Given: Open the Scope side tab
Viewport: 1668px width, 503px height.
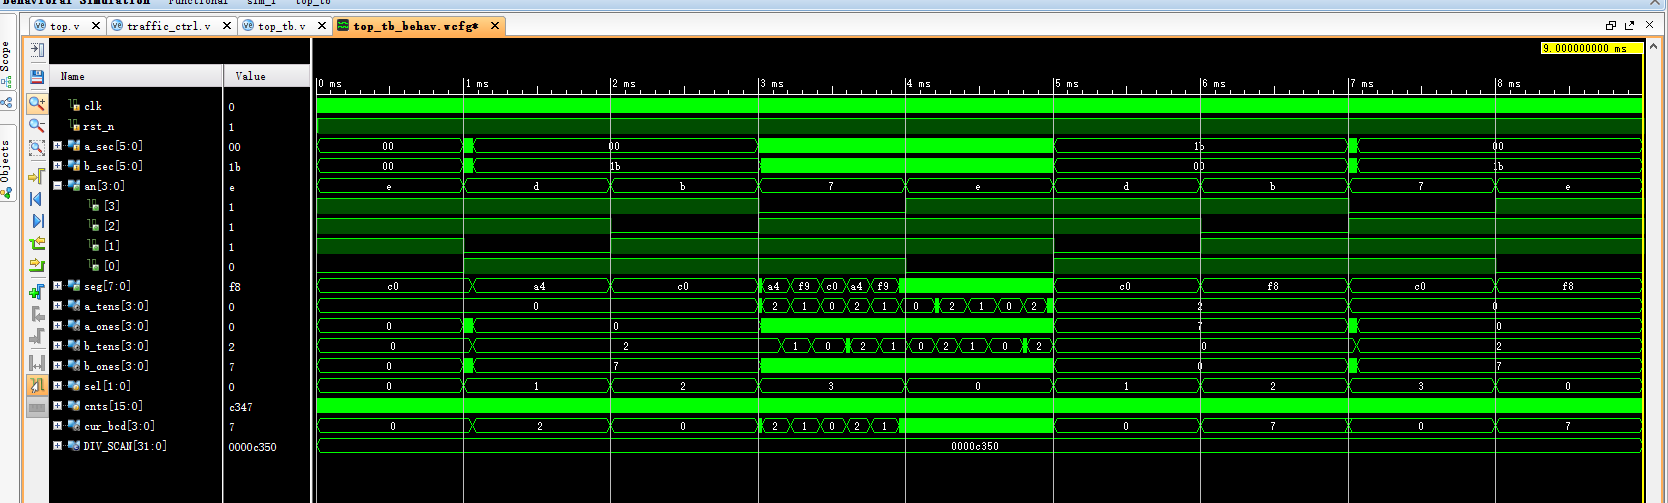Looking at the screenshot, I should pyautogui.click(x=6, y=64).
